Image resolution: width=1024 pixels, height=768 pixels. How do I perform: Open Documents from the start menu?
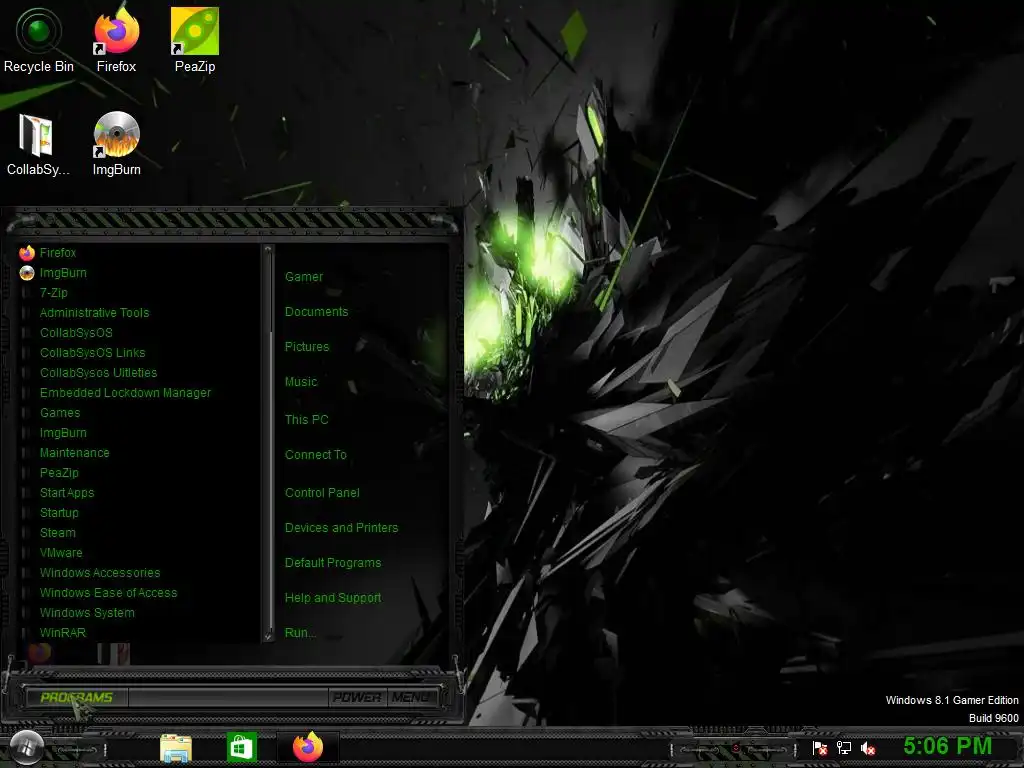[x=317, y=312]
